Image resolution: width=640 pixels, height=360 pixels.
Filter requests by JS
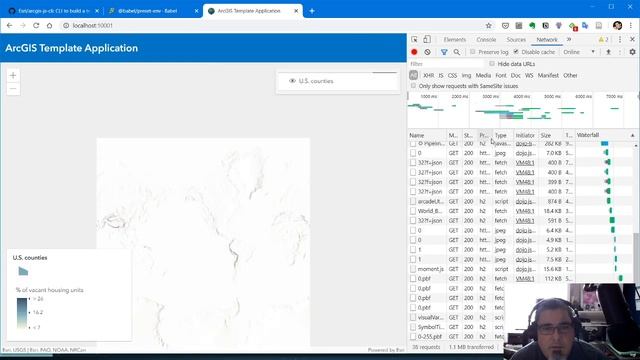[x=441, y=76]
